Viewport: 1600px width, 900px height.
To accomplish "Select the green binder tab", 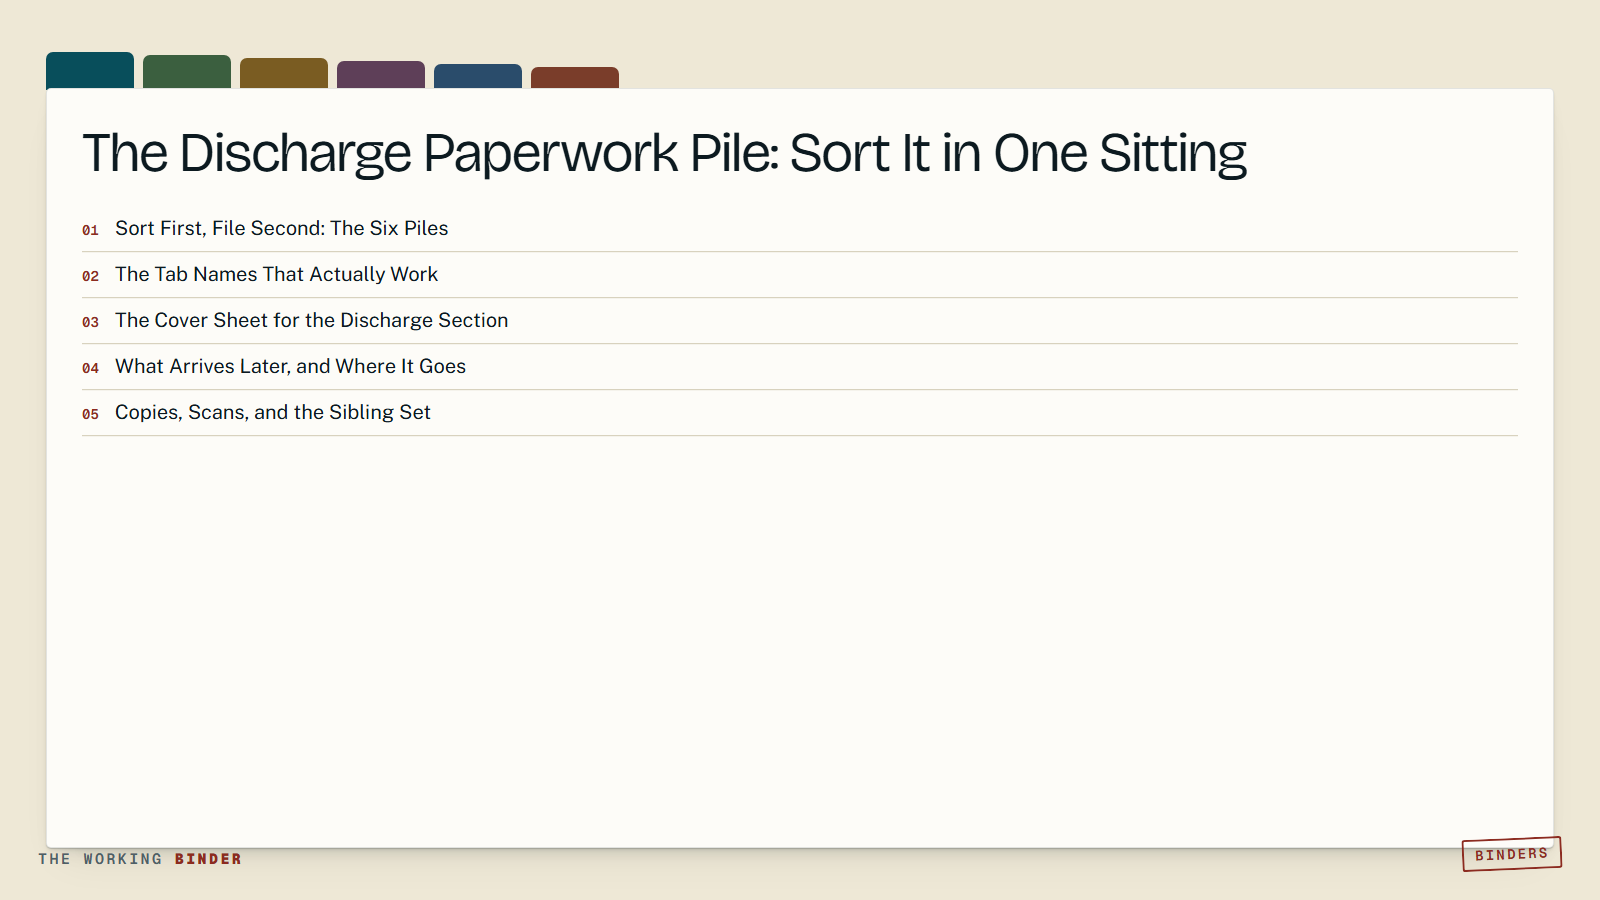I will point(187,72).
